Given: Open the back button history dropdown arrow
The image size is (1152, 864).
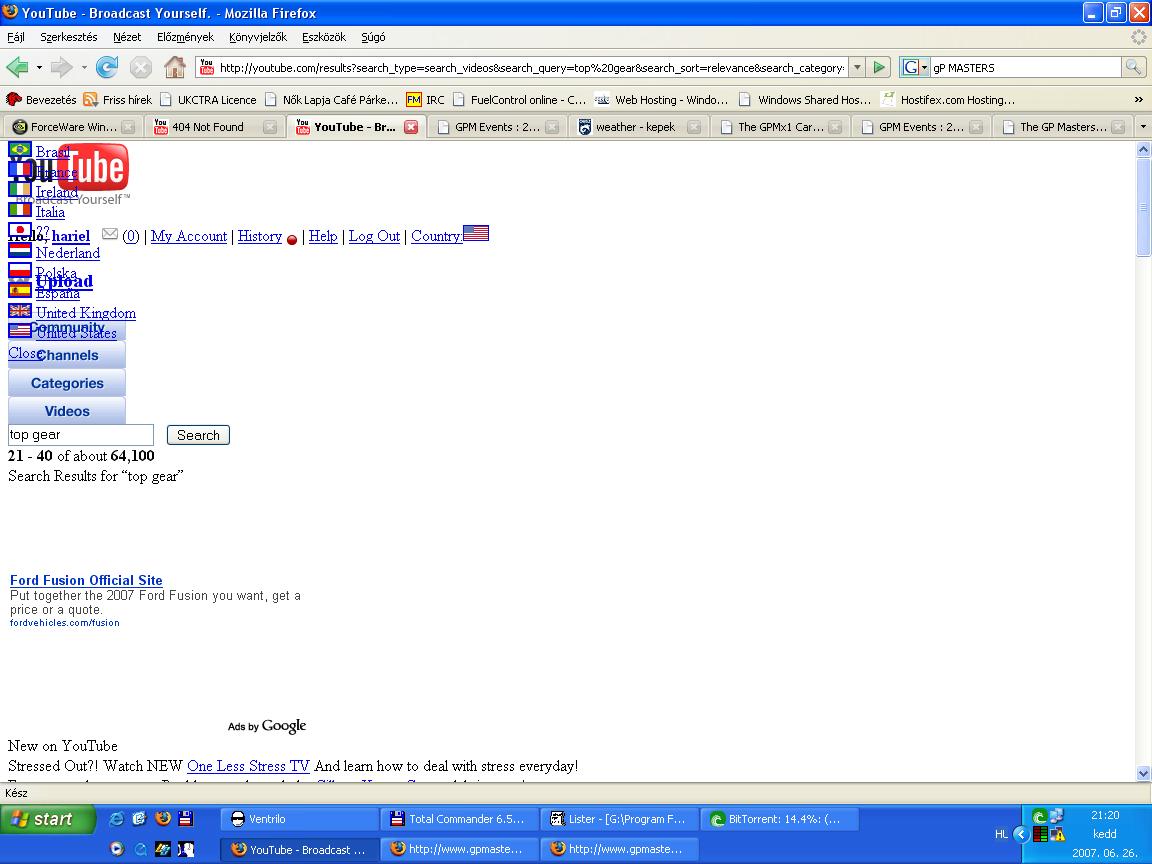Looking at the screenshot, I should pos(39,68).
